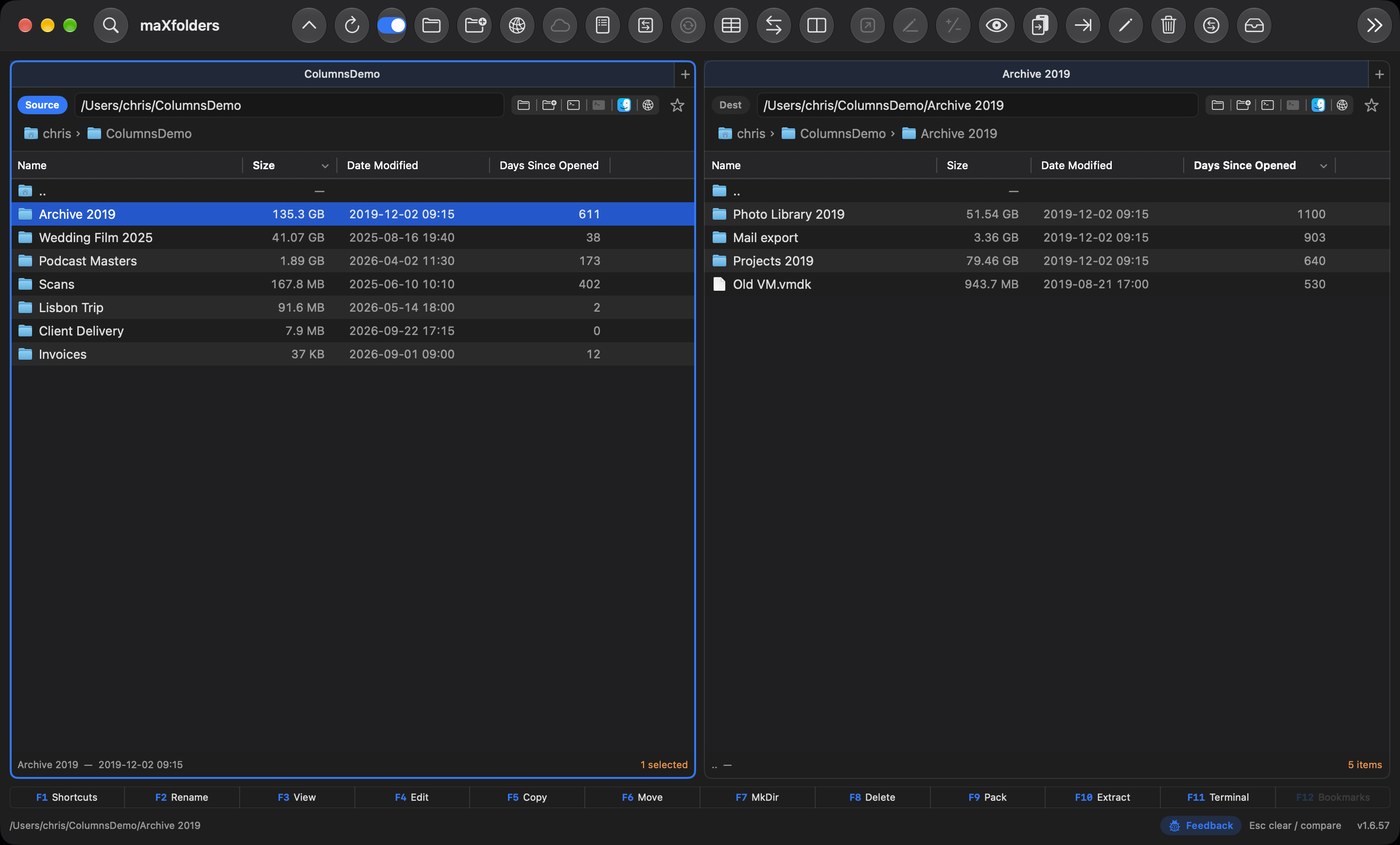Viewport: 1400px width, 845px height.
Task: Click the inbox tray toolbar button
Action: pyautogui.click(x=1254, y=25)
